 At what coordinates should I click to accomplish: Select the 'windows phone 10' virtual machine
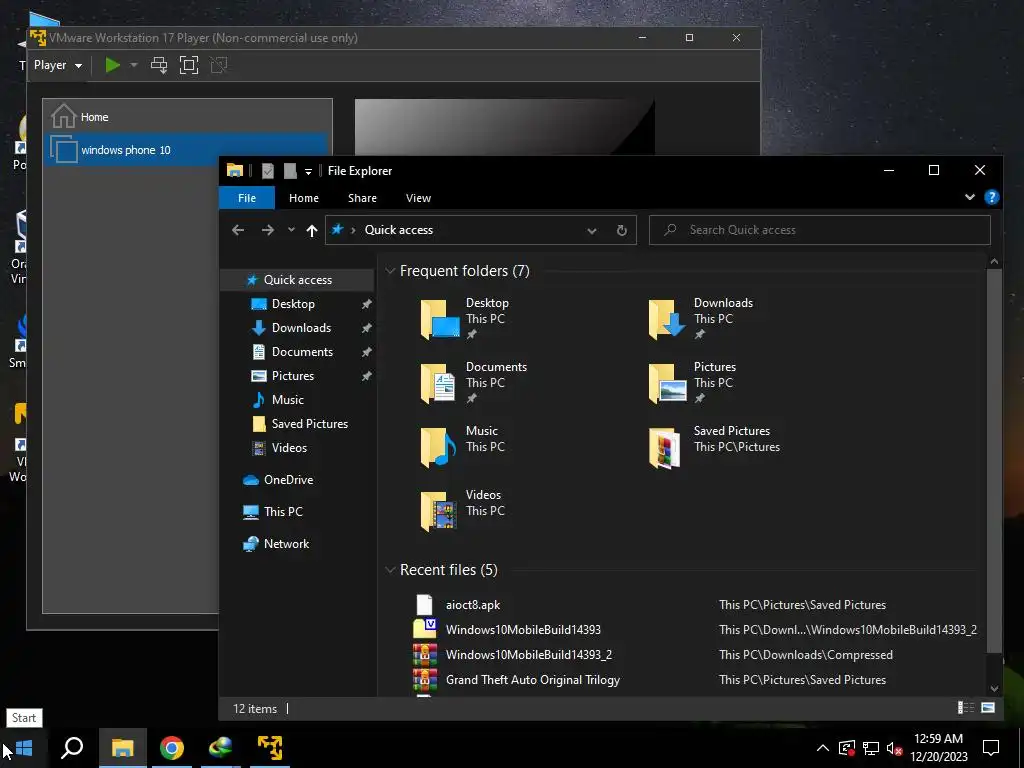pyautogui.click(x=187, y=150)
